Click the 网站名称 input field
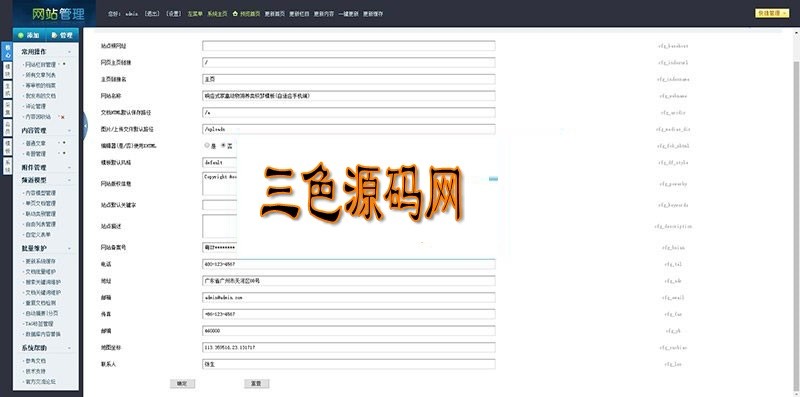The image size is (800, 397). [x=348, y=96]
